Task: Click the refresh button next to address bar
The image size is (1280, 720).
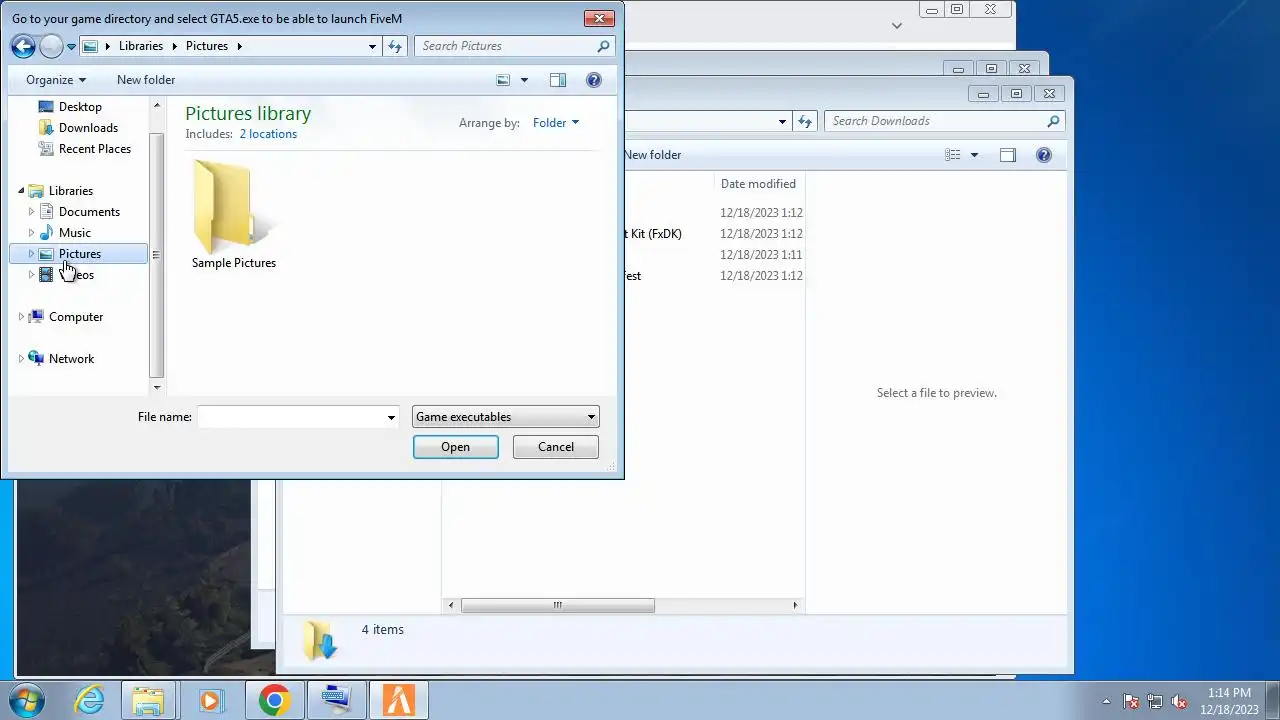Action: [395, 46]
